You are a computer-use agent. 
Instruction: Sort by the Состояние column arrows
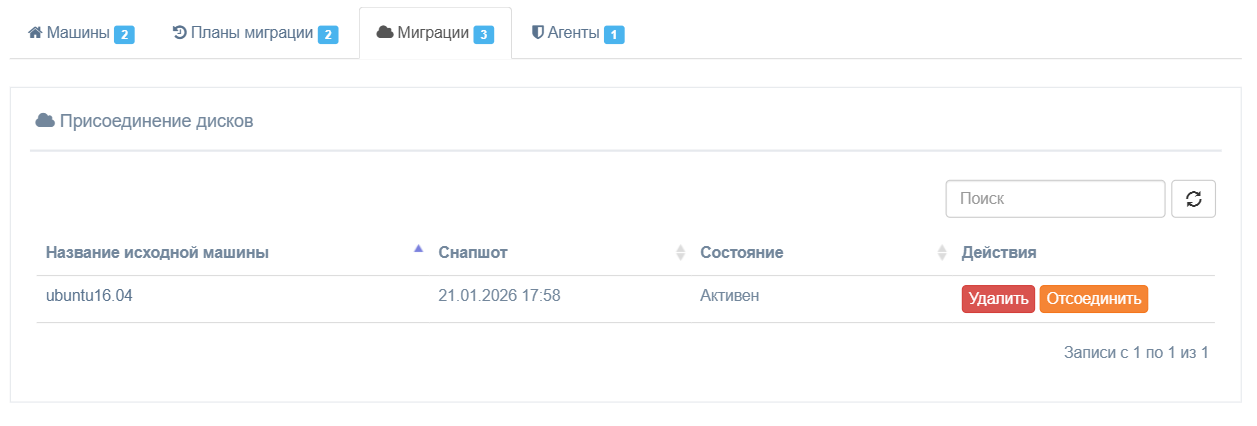(941, 253)
